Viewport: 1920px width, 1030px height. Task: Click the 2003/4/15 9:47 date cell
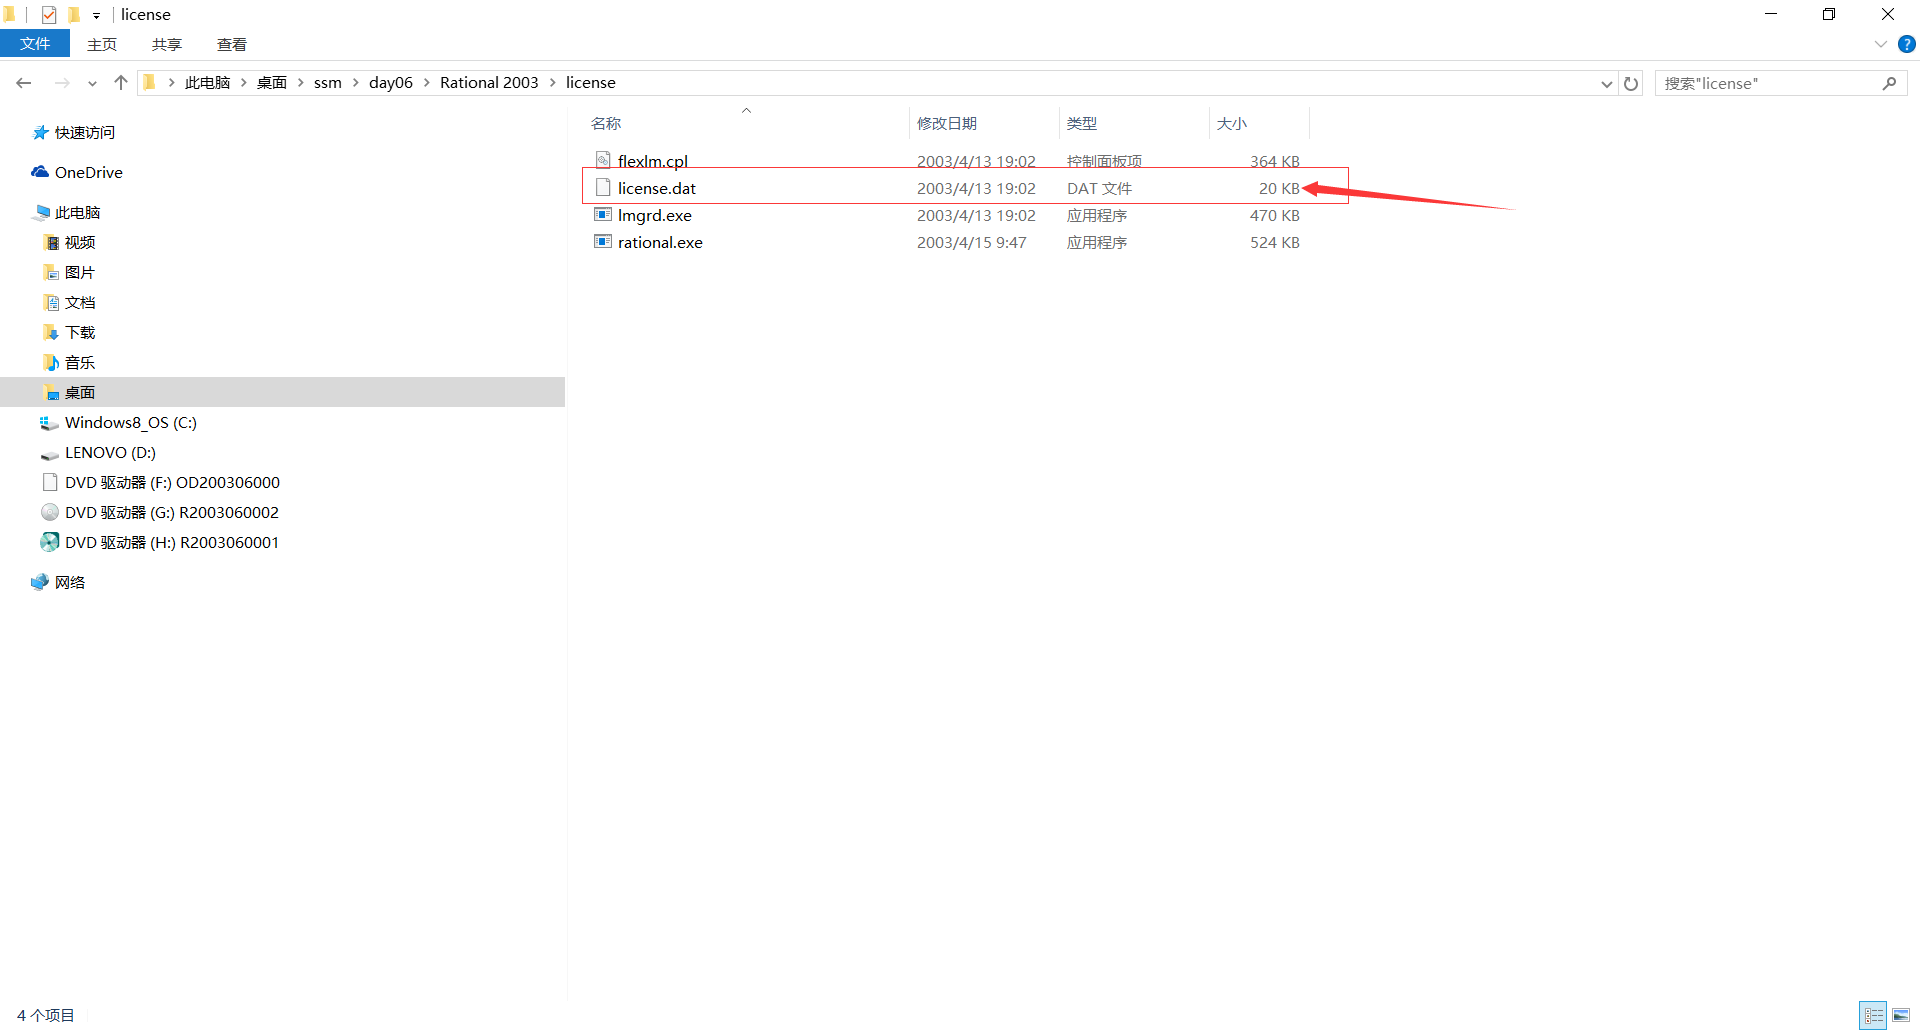[972, 242]
